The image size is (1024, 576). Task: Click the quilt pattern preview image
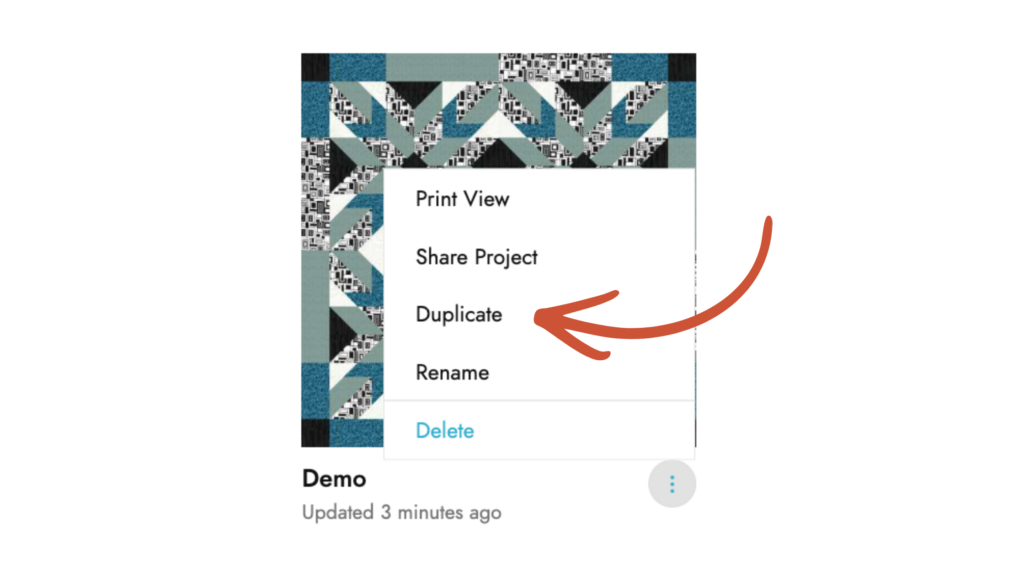[x=341, y=250]
